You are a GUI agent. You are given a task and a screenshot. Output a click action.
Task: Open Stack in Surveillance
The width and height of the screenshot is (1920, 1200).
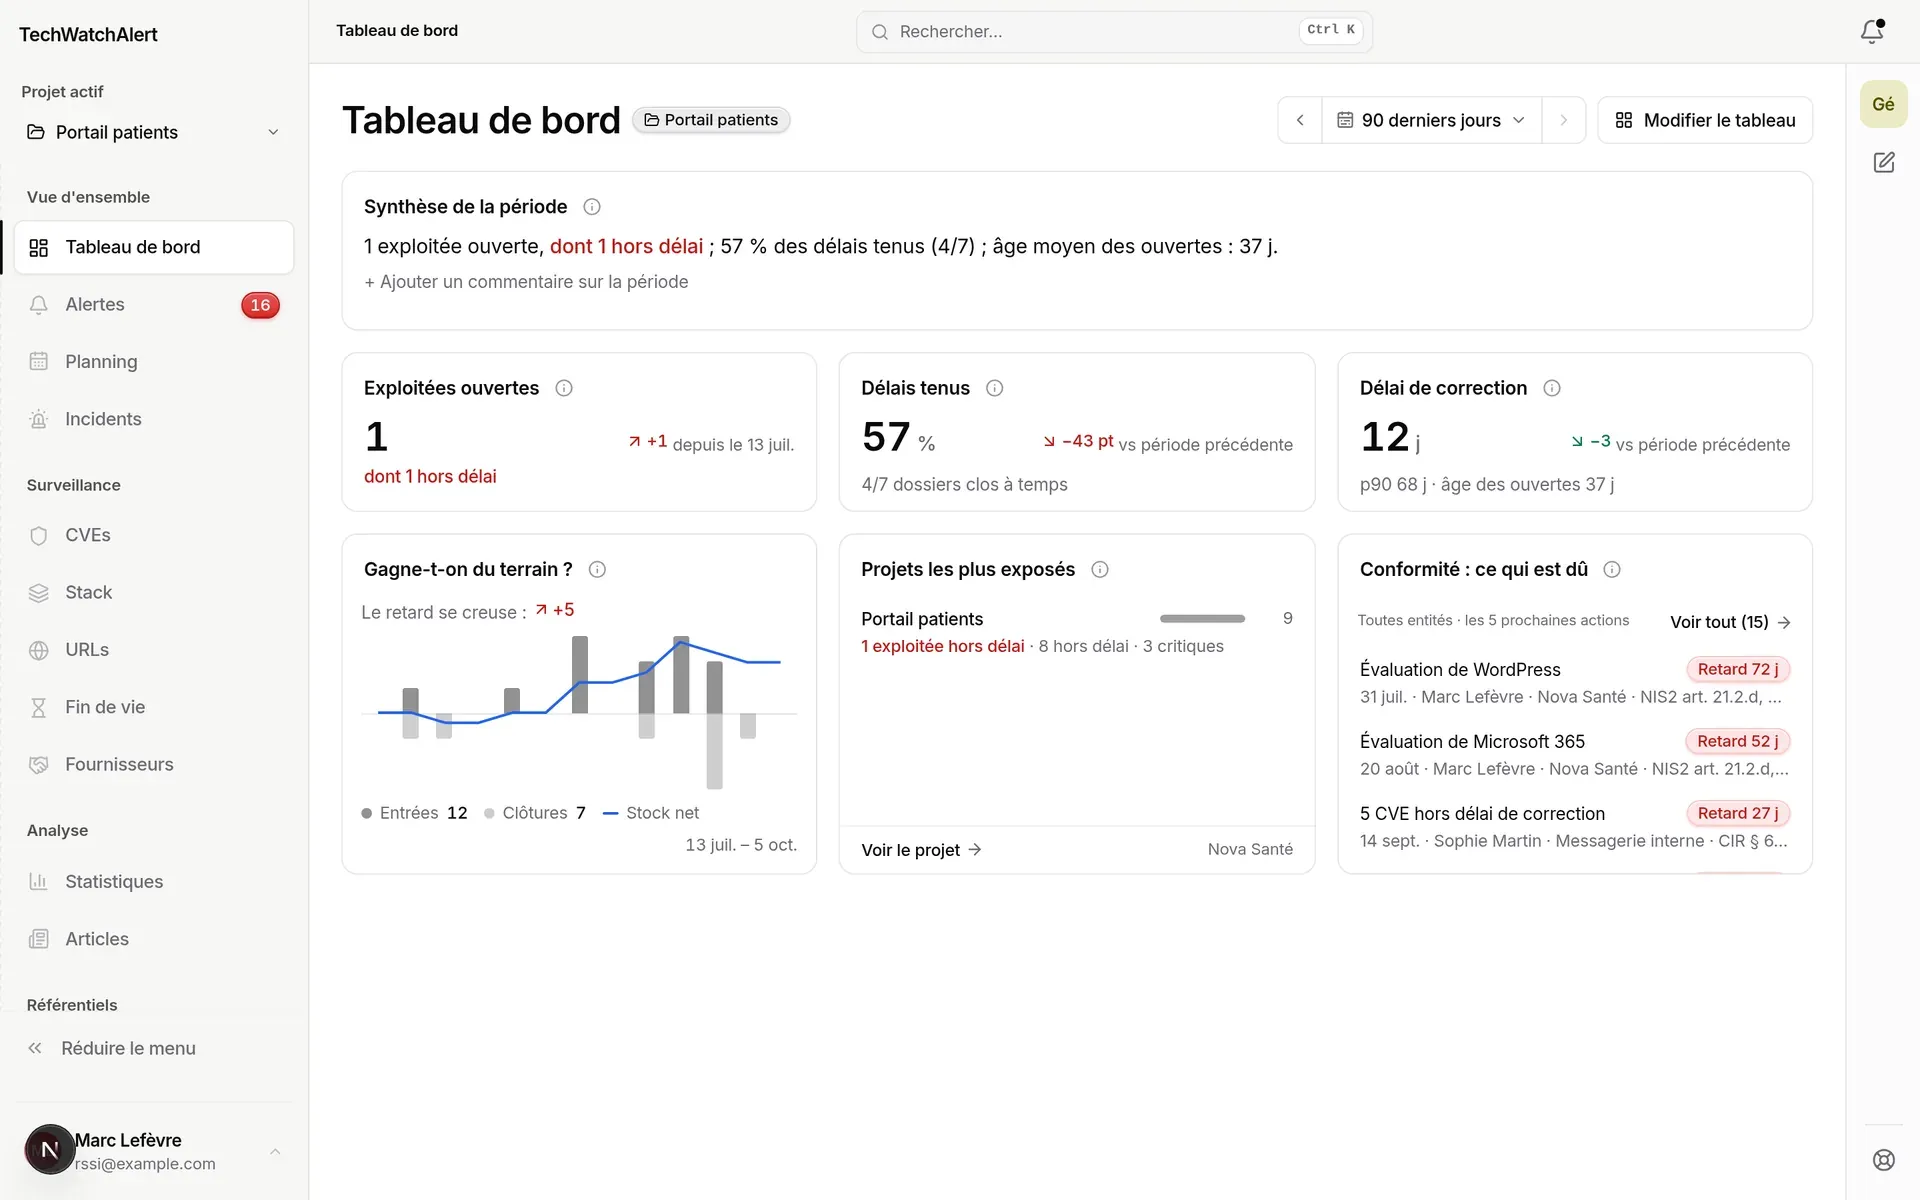(153, 592)
